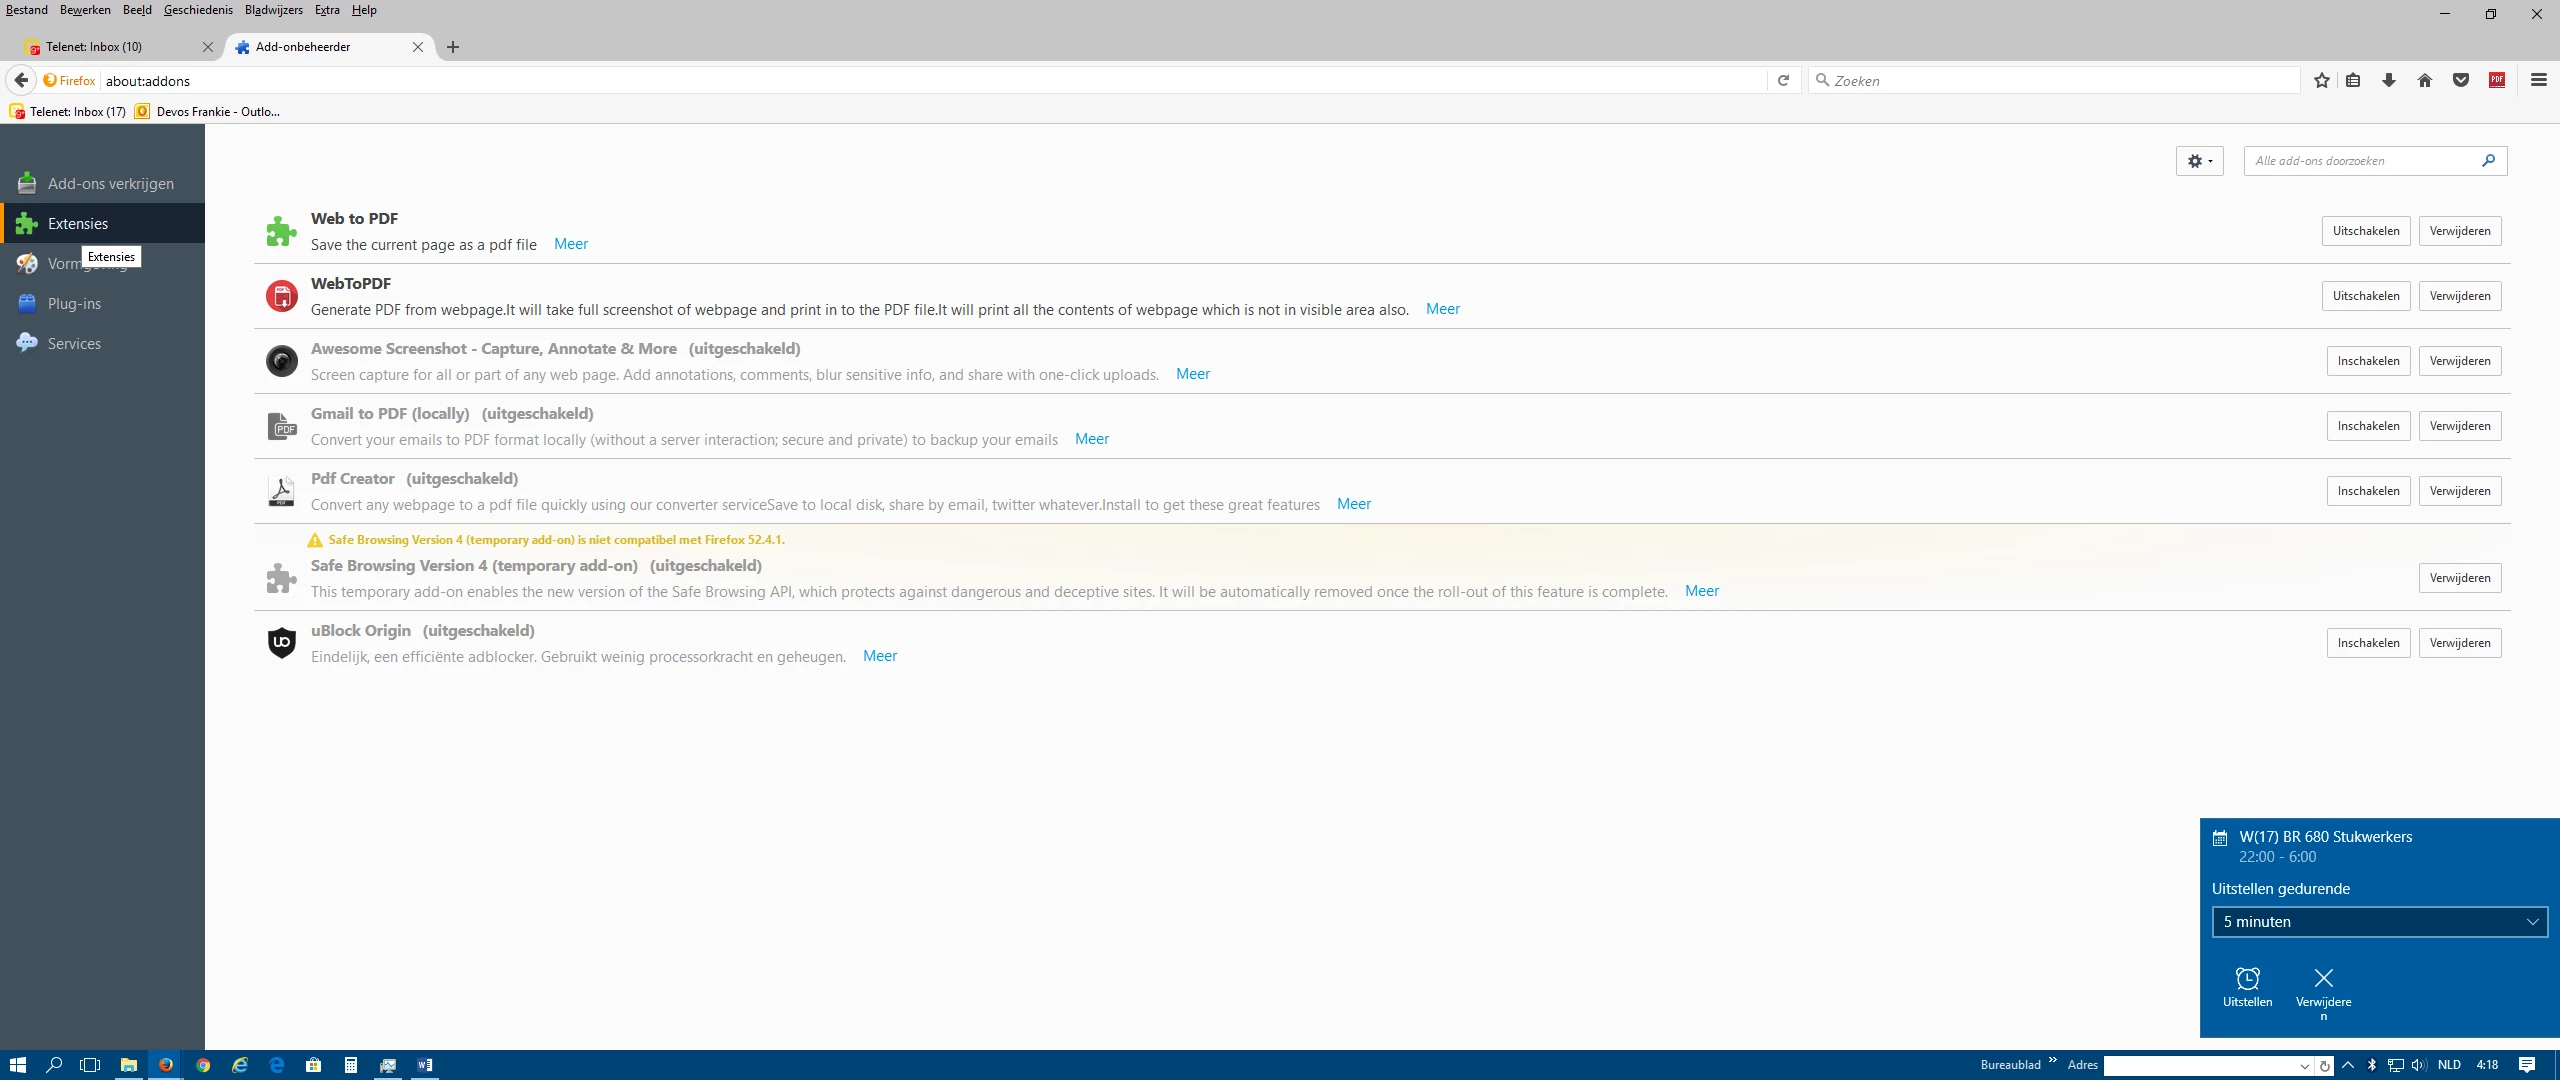Disable Web to PDF with Uitschakelen
The image size is (2560, 1080).
2365,231
